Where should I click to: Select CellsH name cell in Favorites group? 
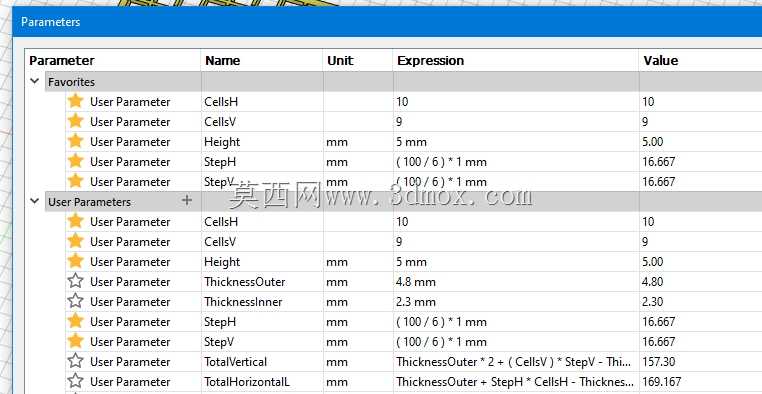[262, 102]
